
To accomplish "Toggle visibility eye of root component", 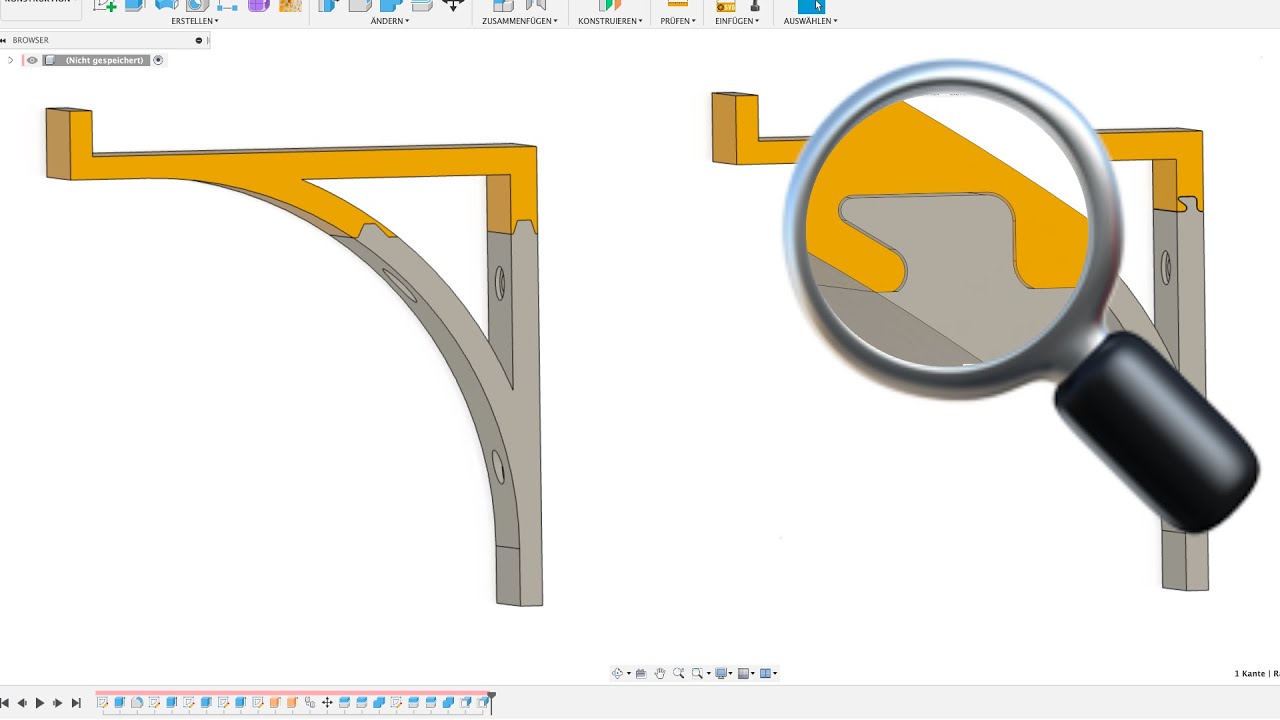I will tap(32, 60).
